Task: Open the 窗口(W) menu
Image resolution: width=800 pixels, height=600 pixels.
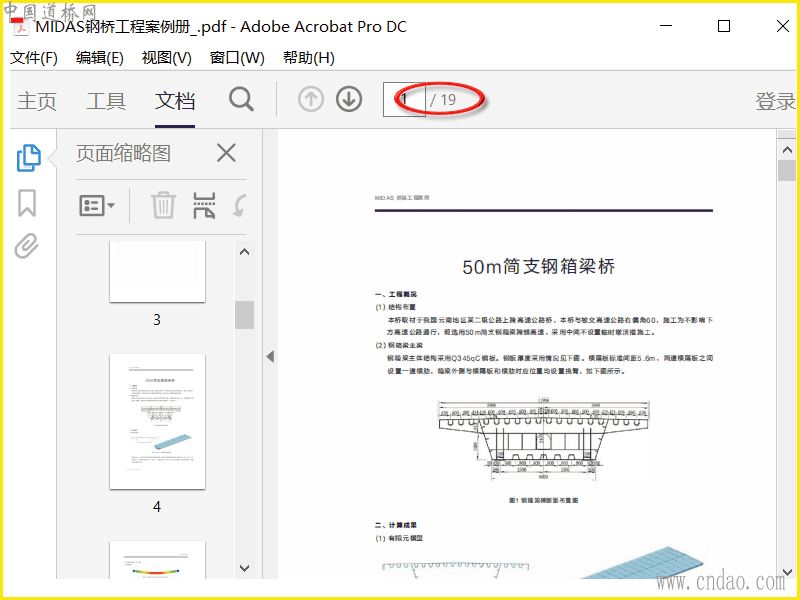Action: [x=237, y=58]
